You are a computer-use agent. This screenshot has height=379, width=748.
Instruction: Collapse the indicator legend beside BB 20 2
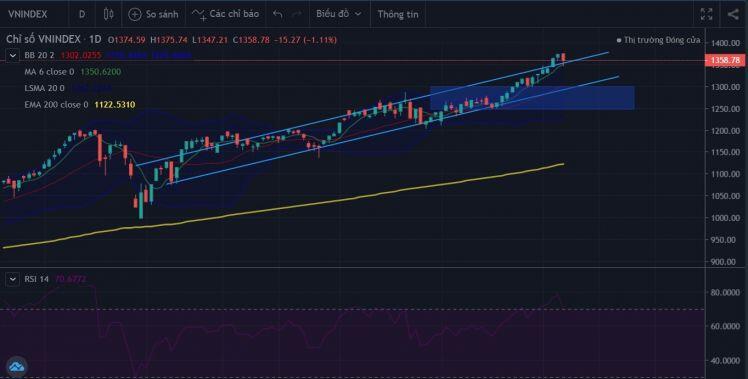[12, 55]
